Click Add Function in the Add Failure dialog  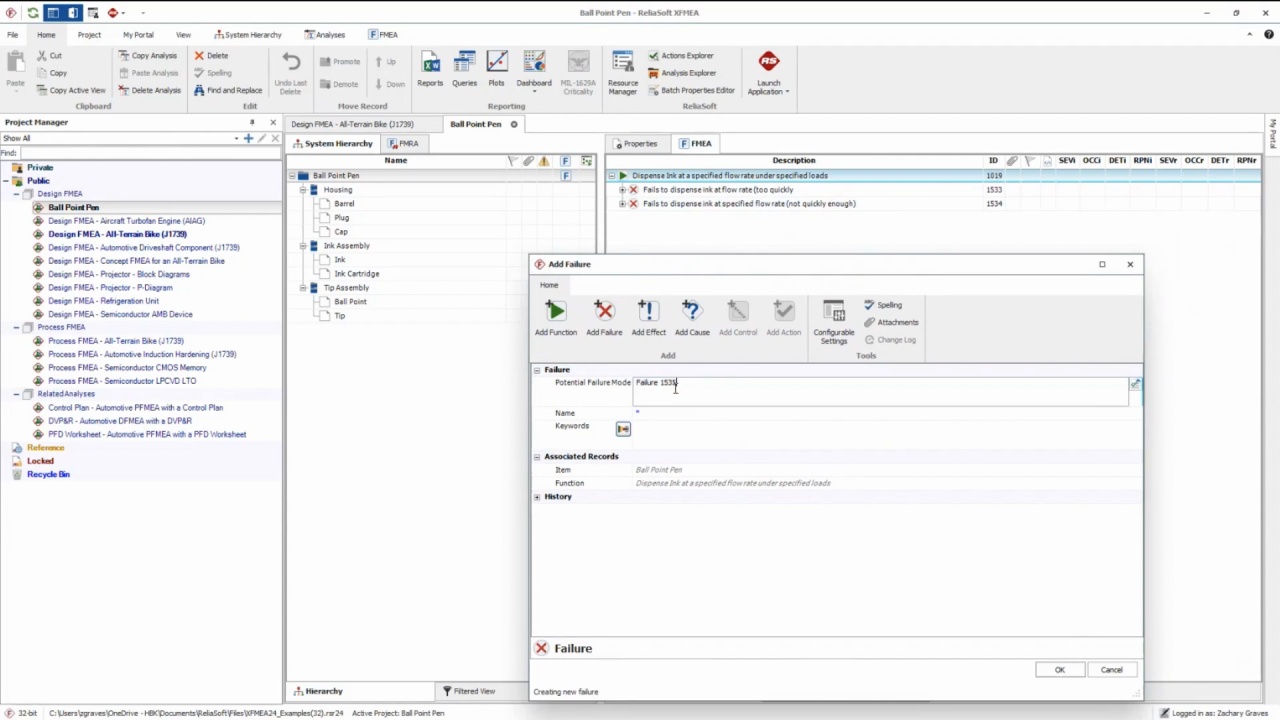click(555, 319)
